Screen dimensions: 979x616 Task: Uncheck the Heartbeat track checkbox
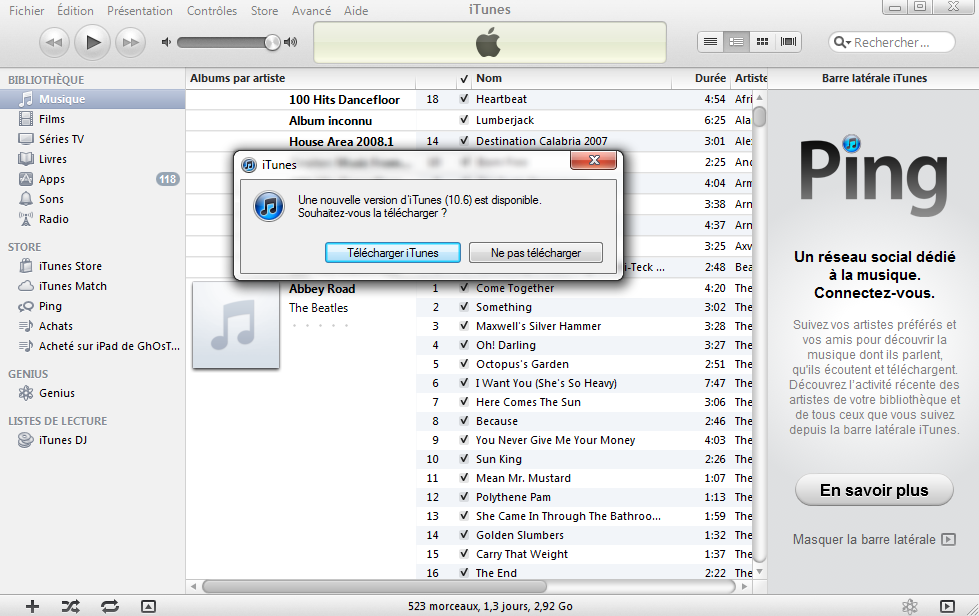[464, 99]
